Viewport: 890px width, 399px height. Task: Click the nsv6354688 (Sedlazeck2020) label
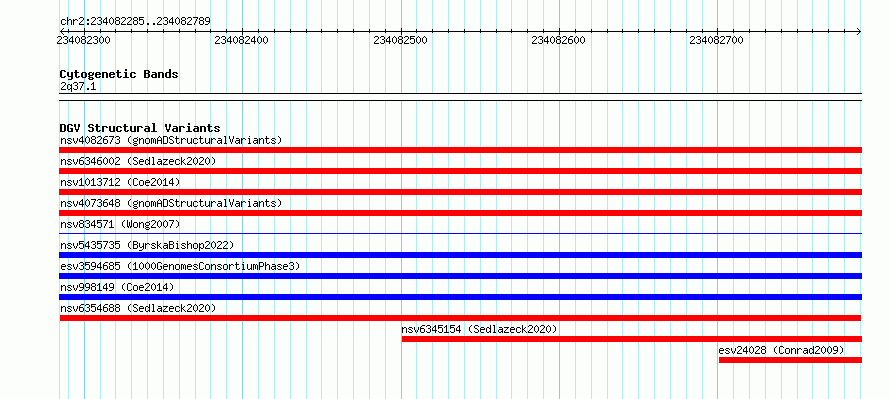pos(138,308)
